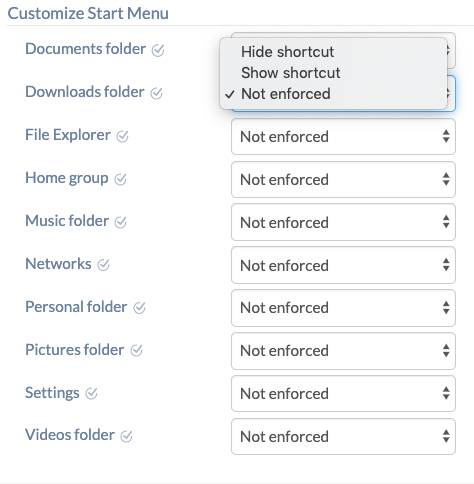
Task: Click the checkmark icon beside Personal folder
Action: tap(139, 308)
